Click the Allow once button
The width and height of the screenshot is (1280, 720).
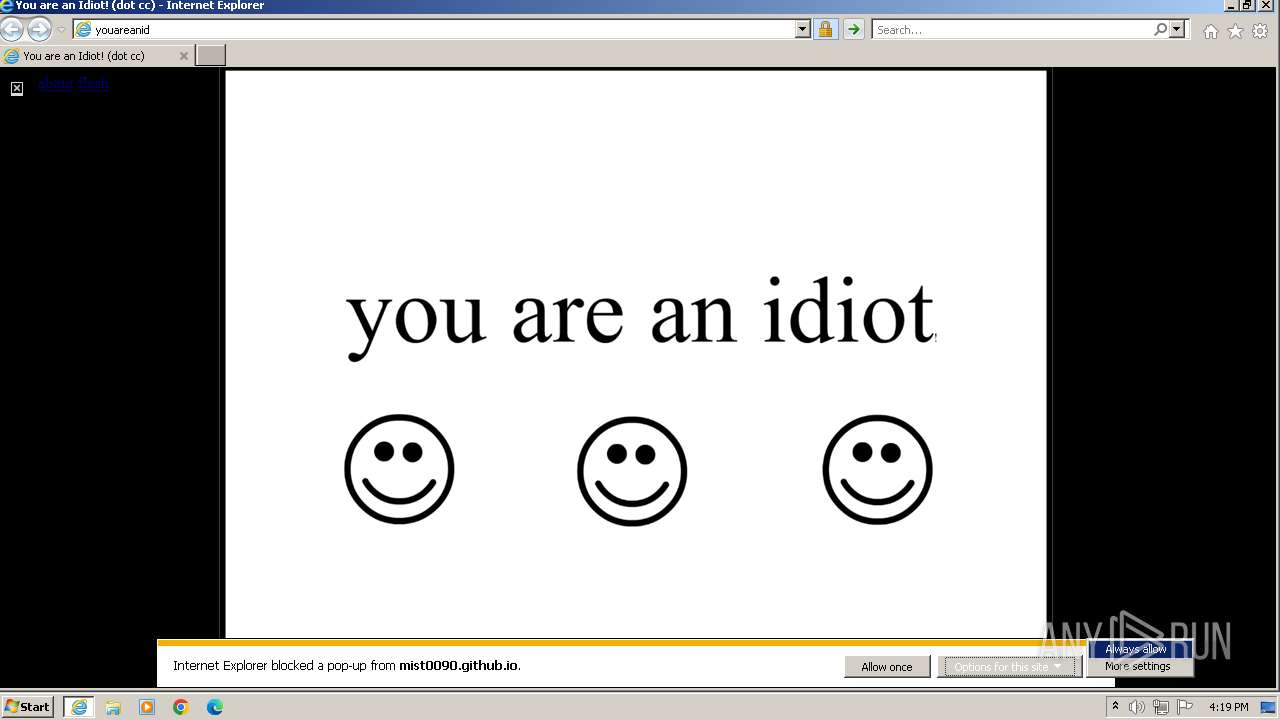(887, 667)
